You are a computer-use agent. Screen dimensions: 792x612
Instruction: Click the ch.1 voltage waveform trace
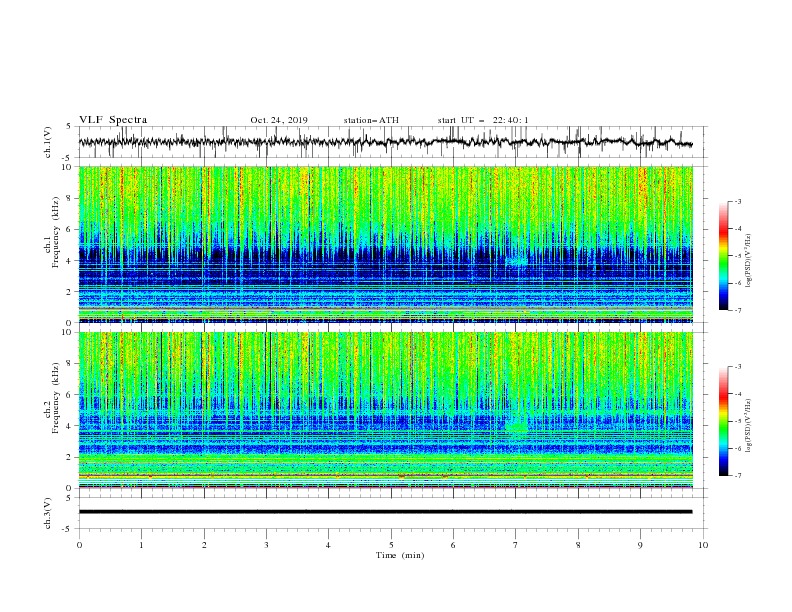[385, 142]
